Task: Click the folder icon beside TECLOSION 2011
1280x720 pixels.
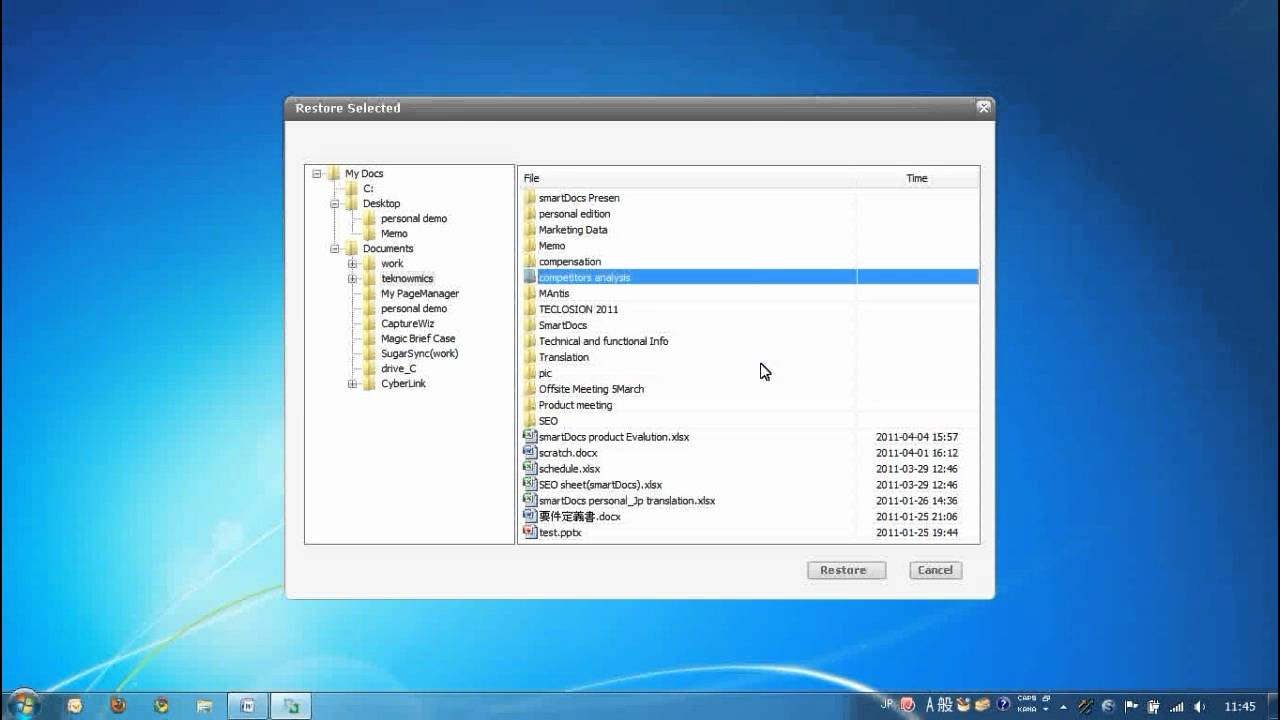Action: (x=530, y=309)
